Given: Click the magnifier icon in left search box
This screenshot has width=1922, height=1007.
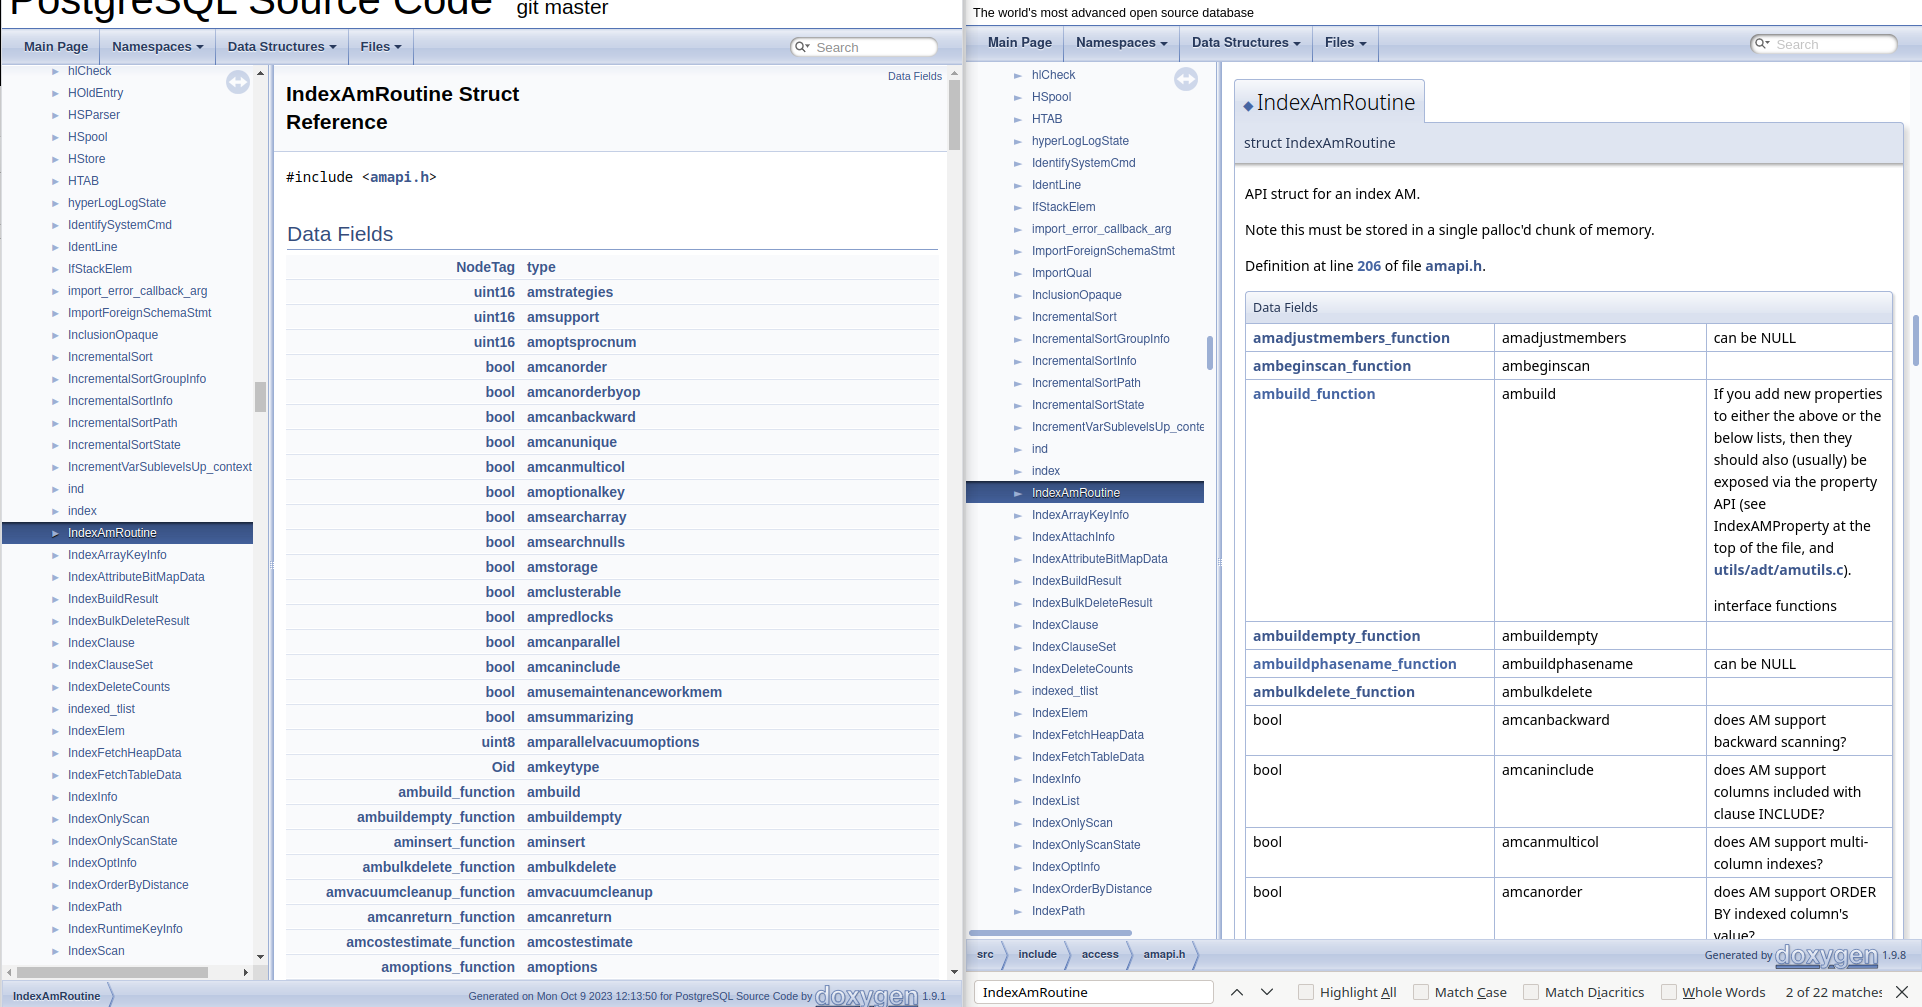Looking at the screenshot, I should pyautogui.click(x=801, y=47).
